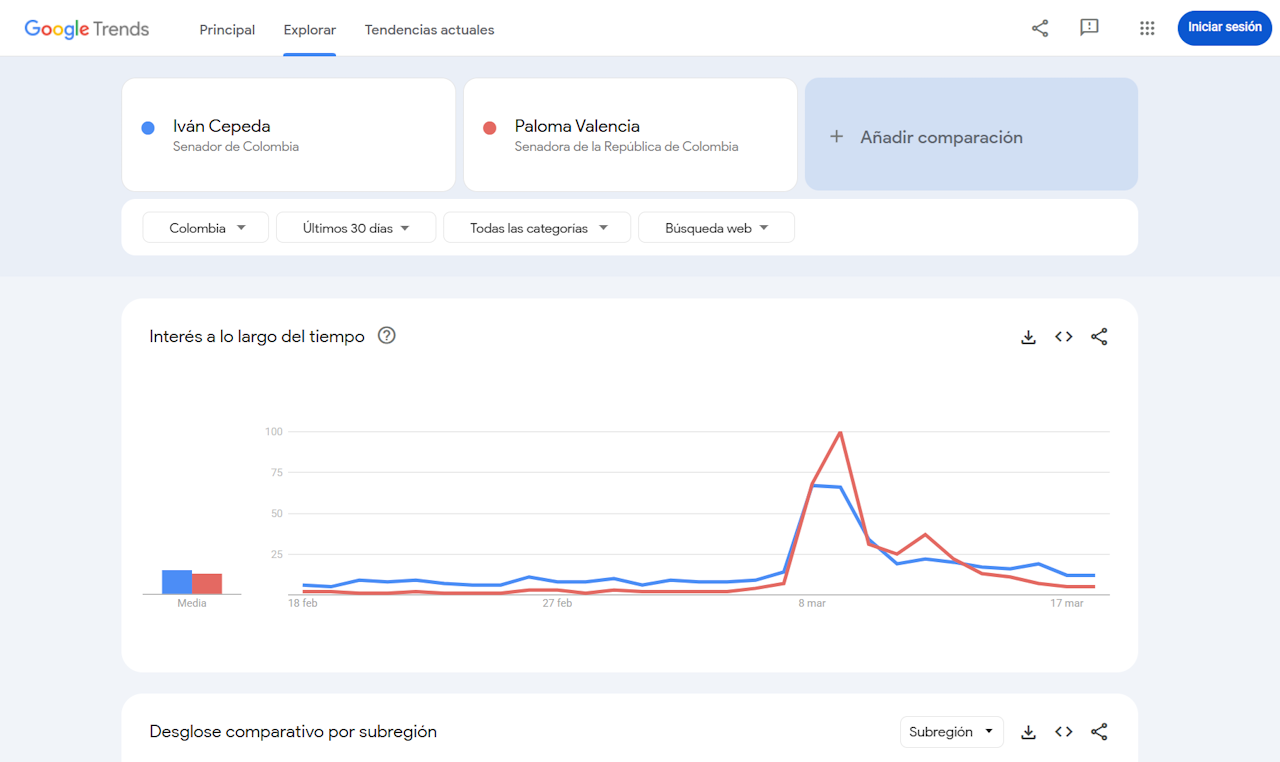
Task: Change Subregión display option
Action: (x=951, y=731)
